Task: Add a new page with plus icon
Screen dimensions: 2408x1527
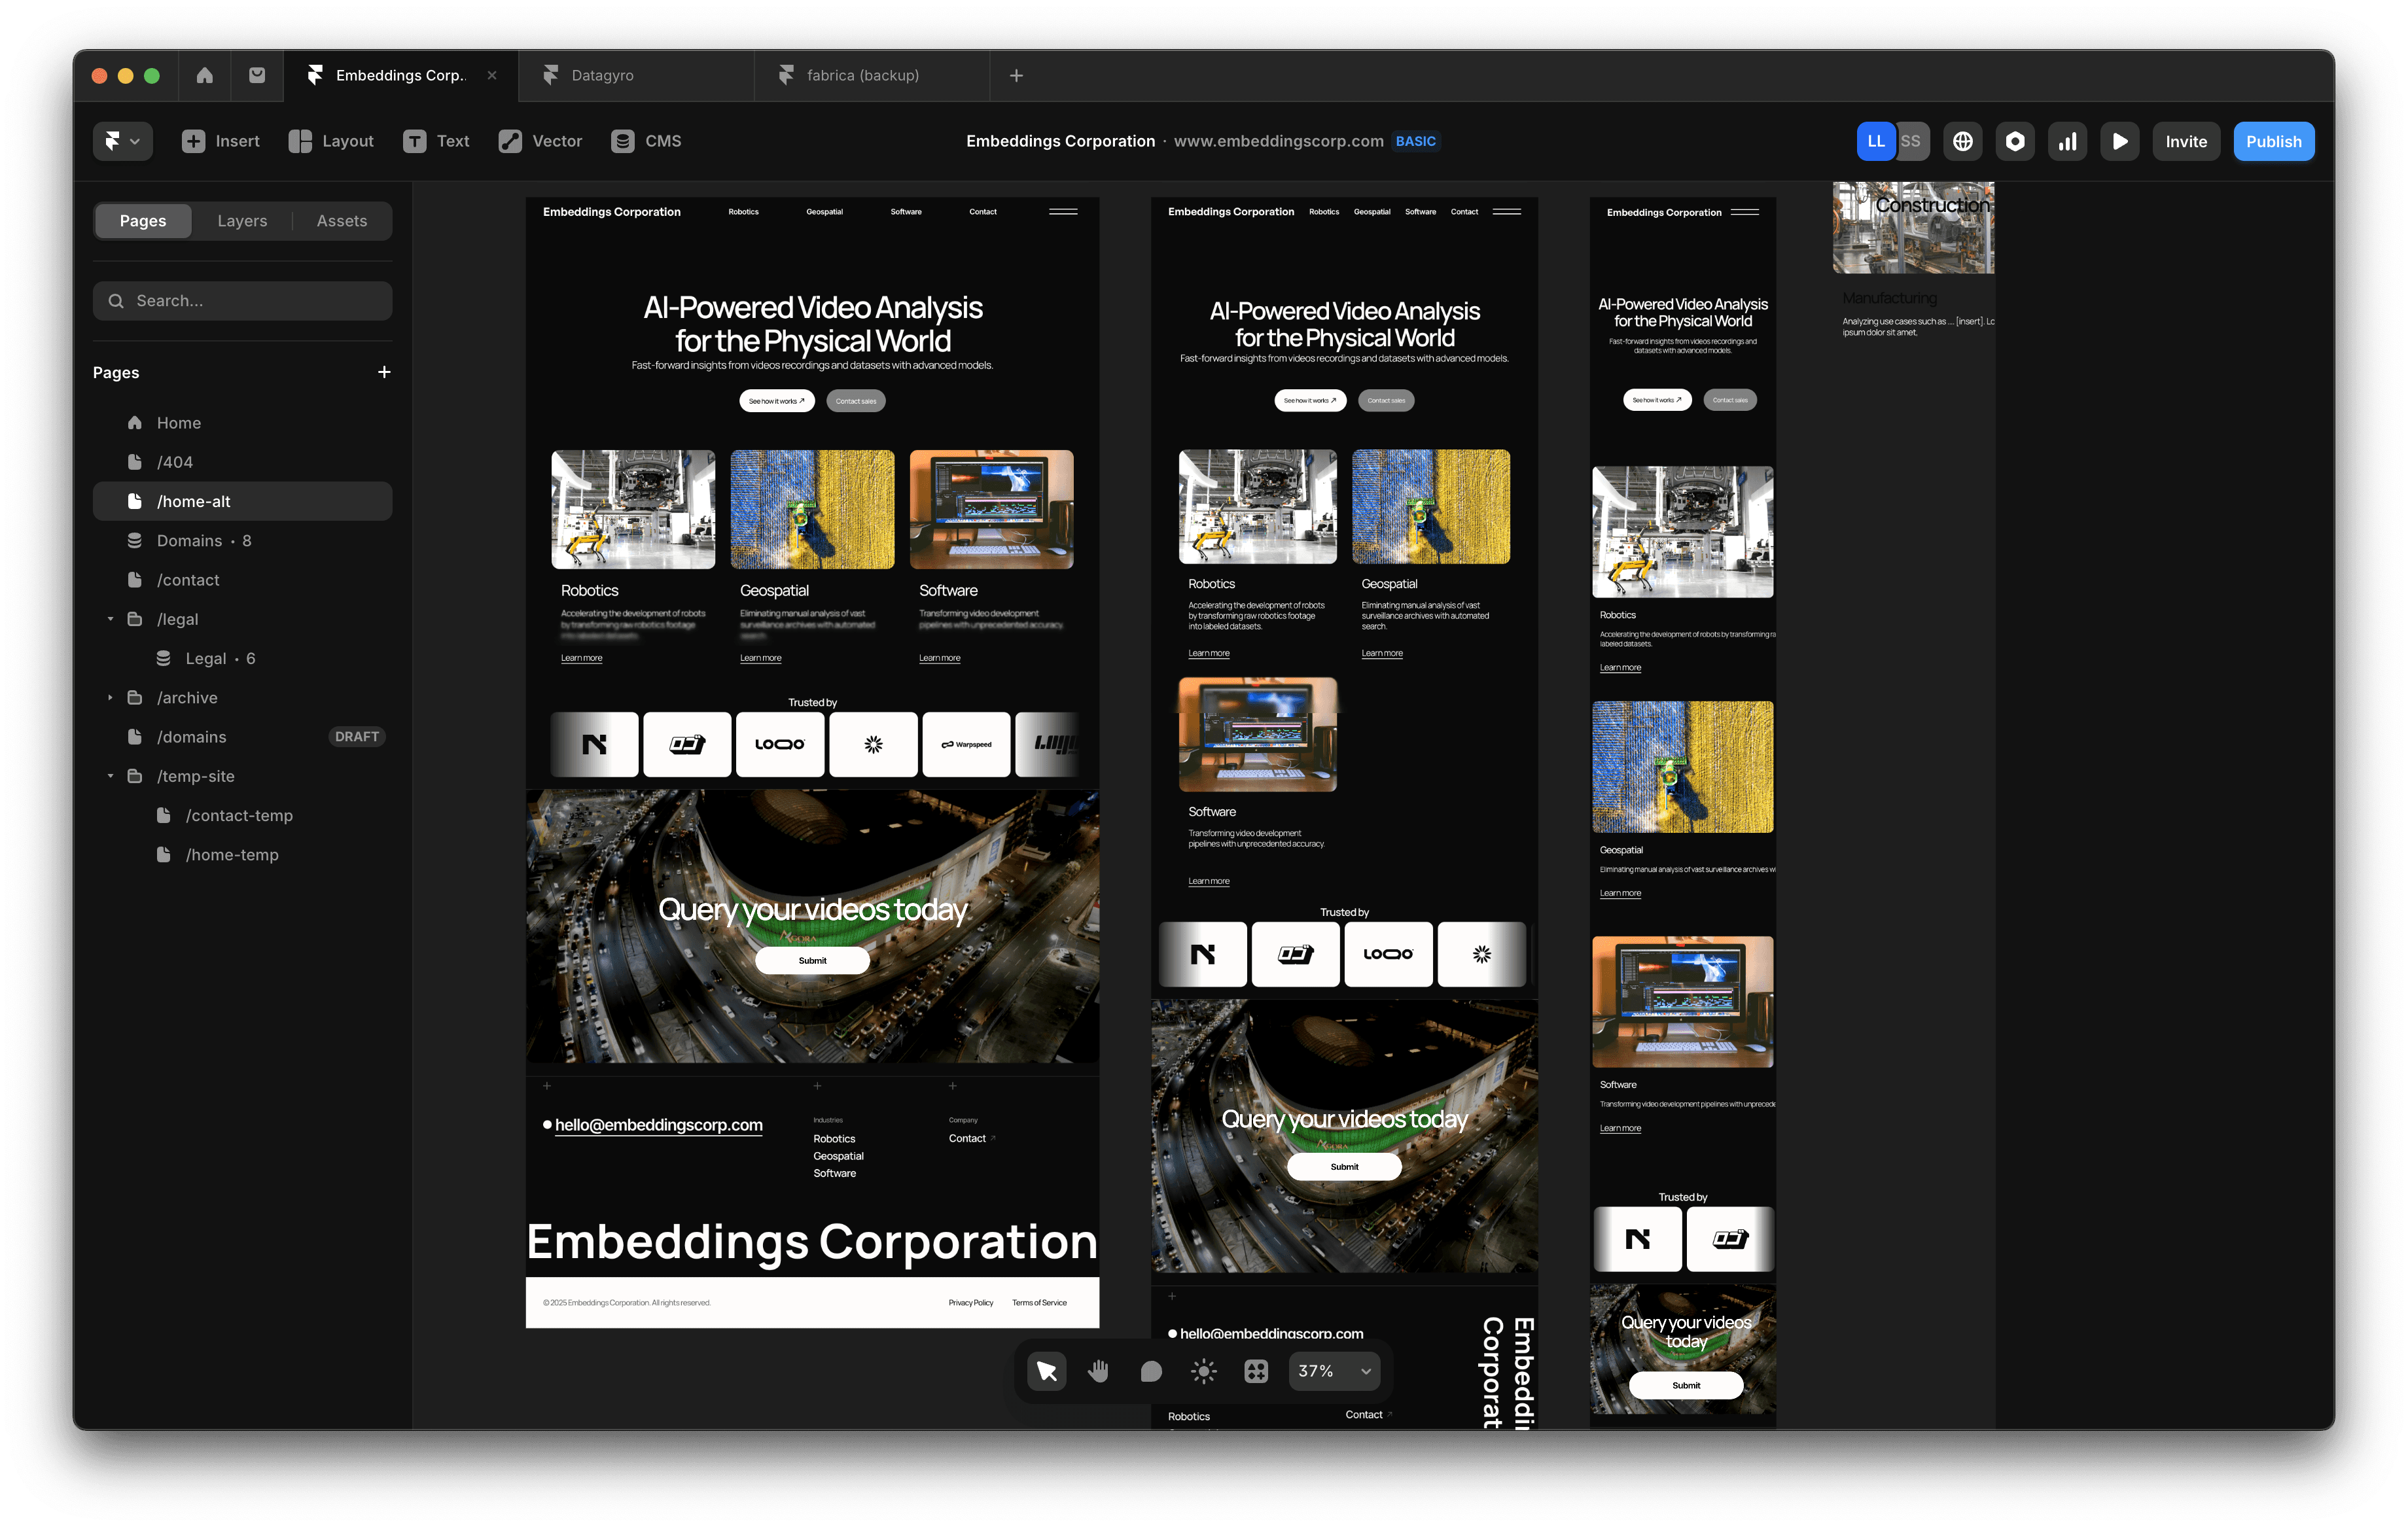Action: tap(384, 372)
